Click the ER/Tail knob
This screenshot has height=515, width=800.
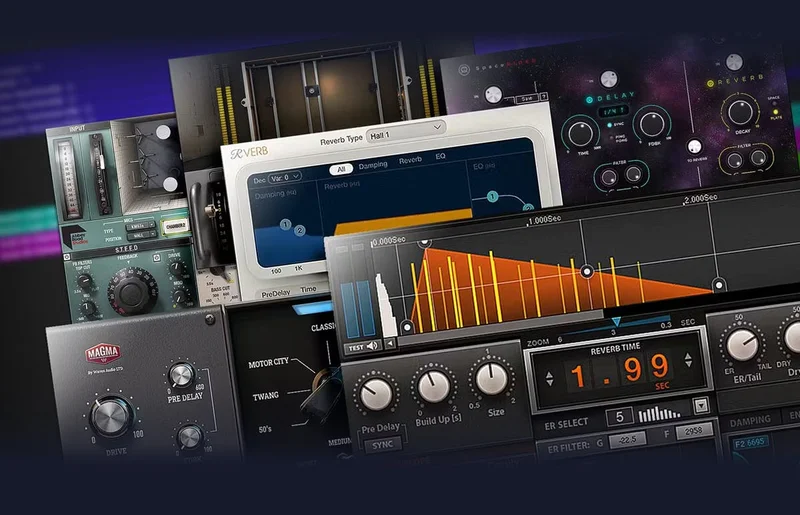(742, 345)
